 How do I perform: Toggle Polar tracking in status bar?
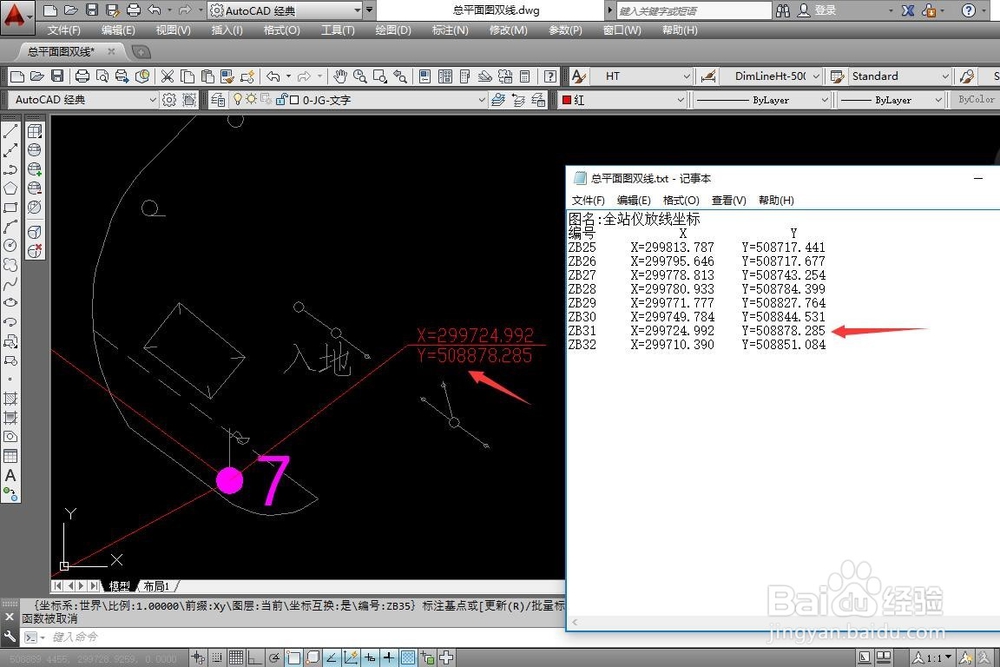coord(274,657)
